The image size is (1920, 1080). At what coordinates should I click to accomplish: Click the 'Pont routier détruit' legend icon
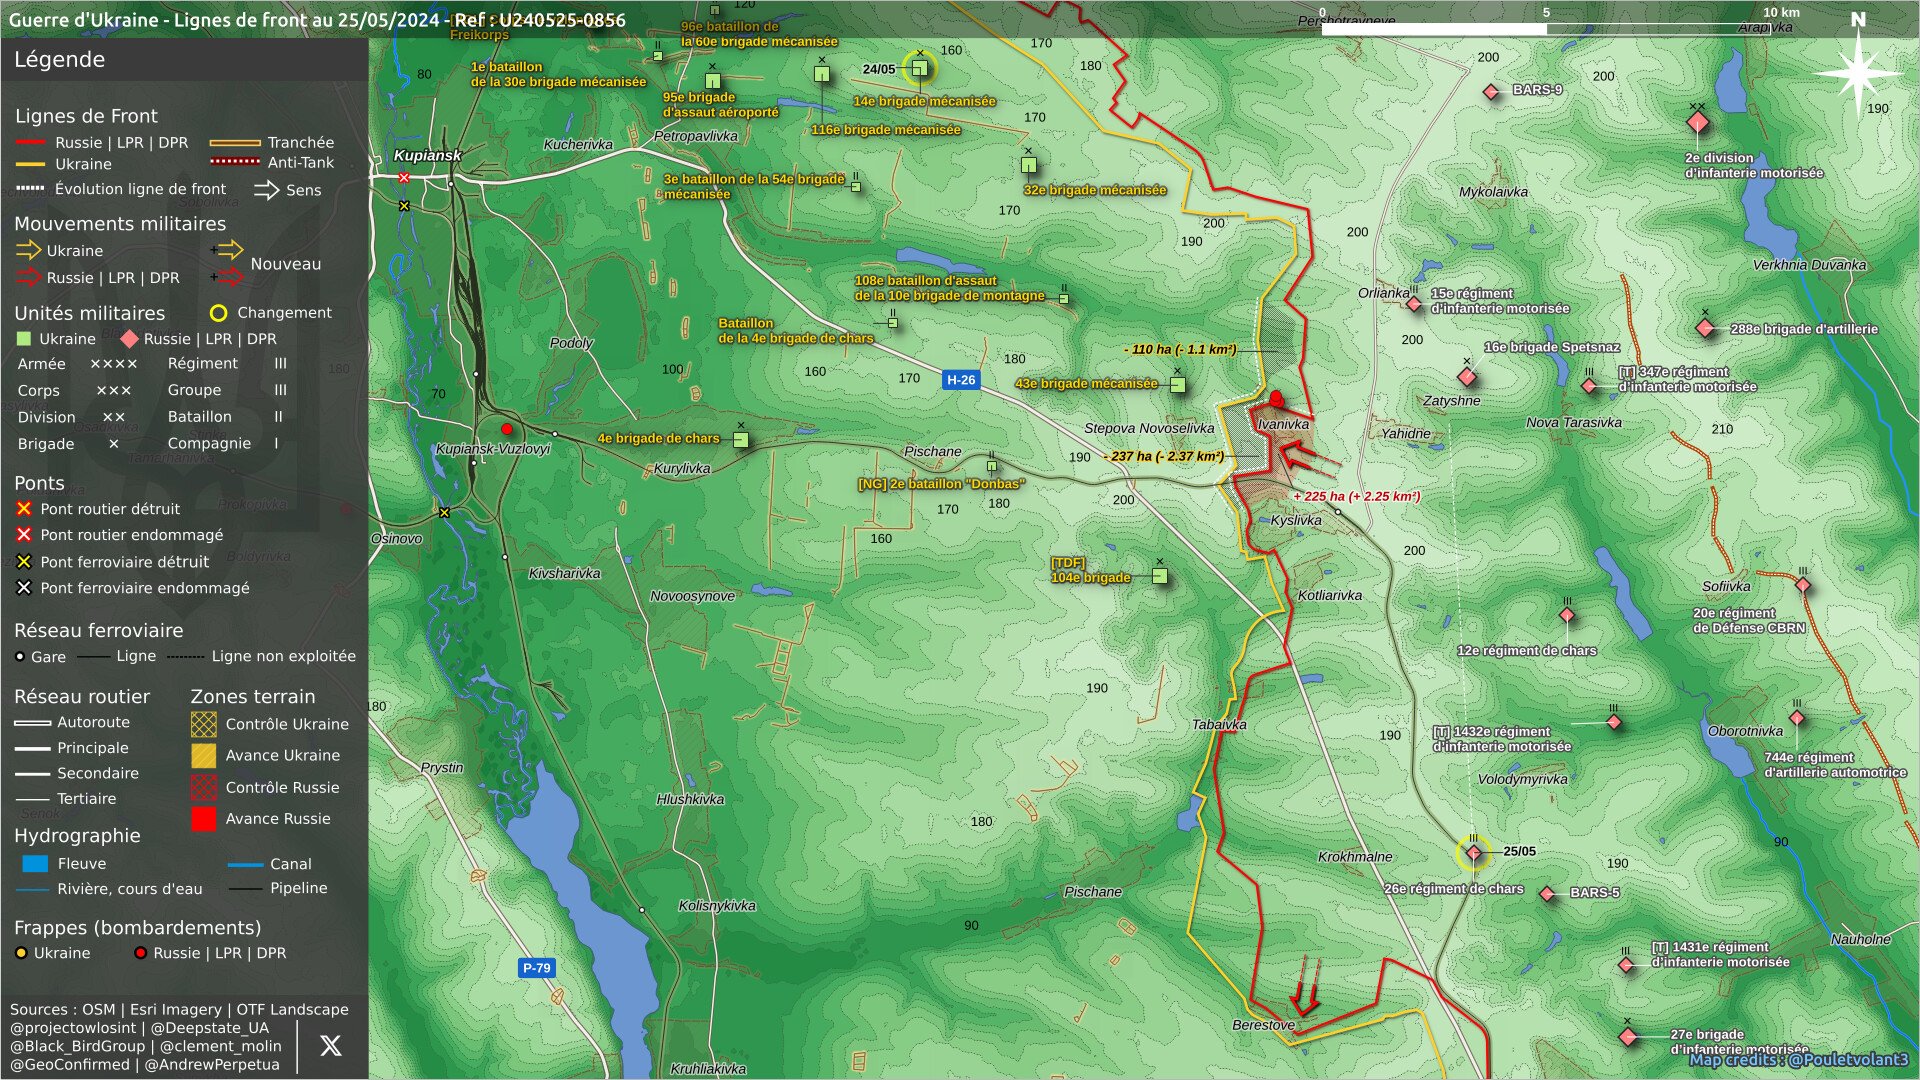(x=24, y=509)
